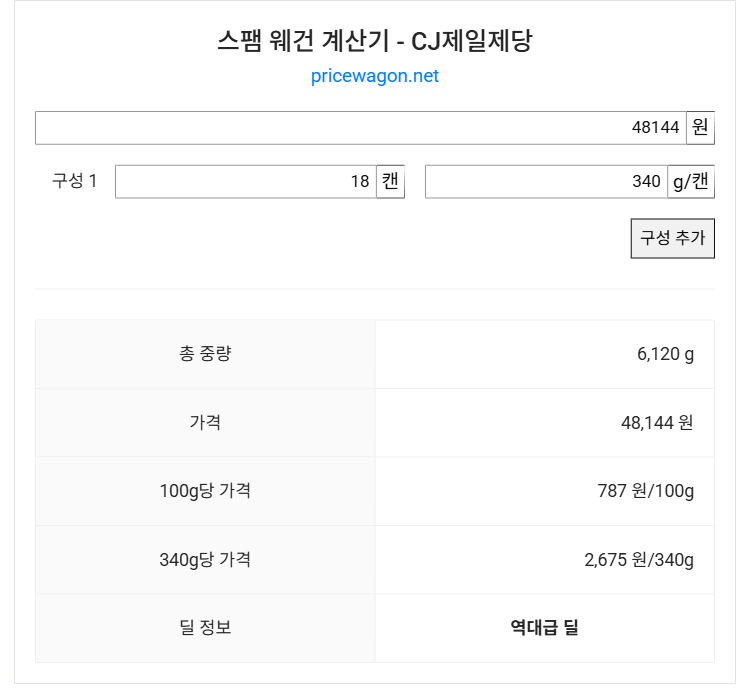Focus the can count field showing 18
Screen dimensions: 750x696
(x=245, y=182)
